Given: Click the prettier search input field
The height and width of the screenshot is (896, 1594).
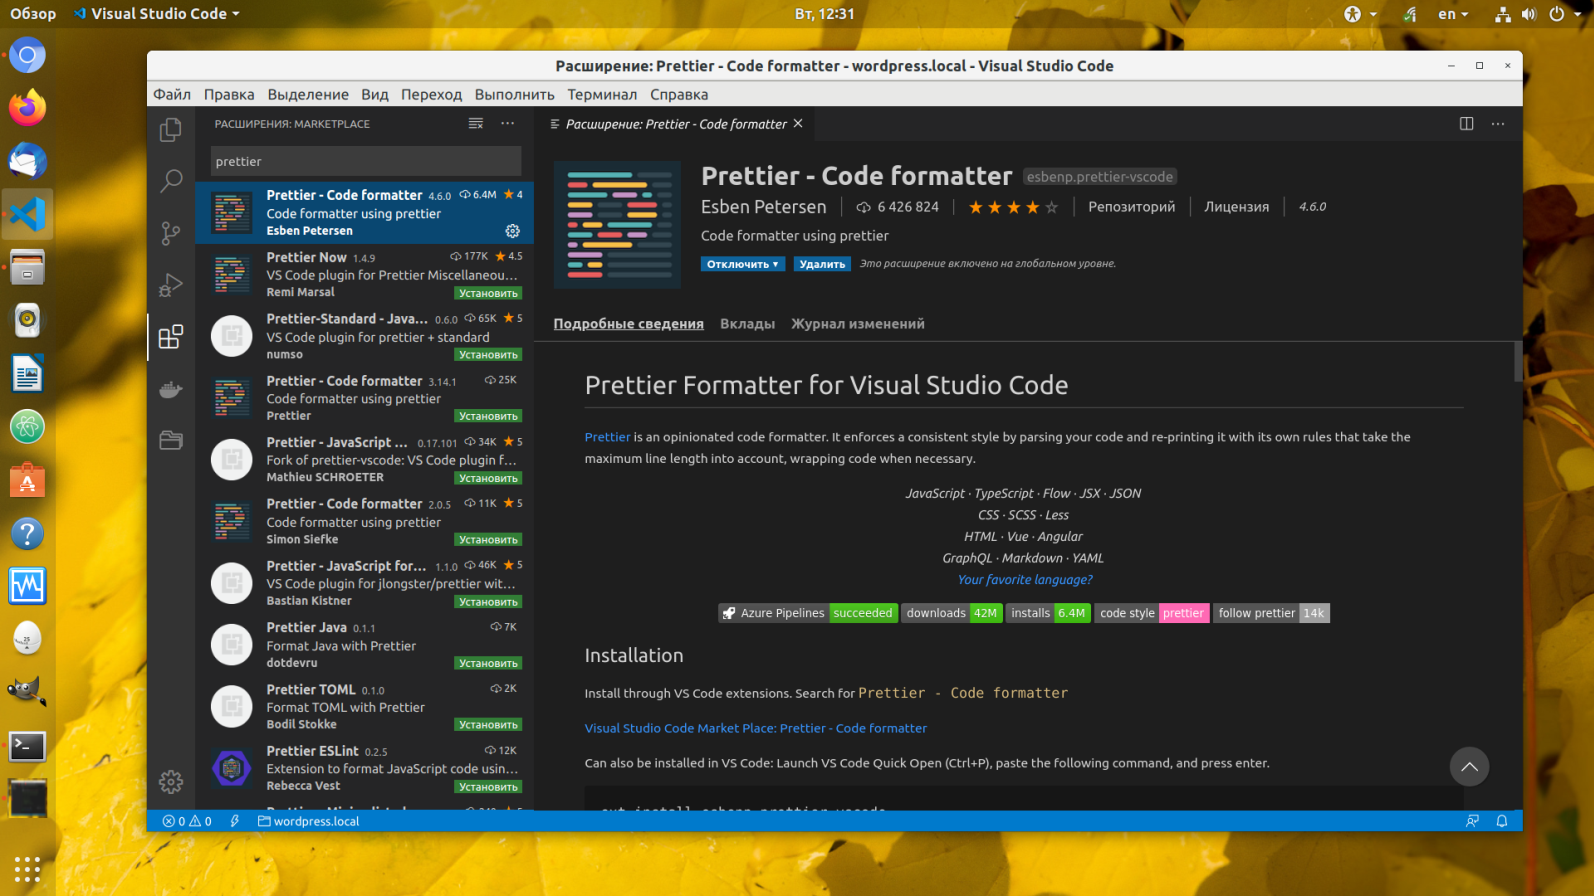Looking at the screenshot, I should tap(365, 161).
